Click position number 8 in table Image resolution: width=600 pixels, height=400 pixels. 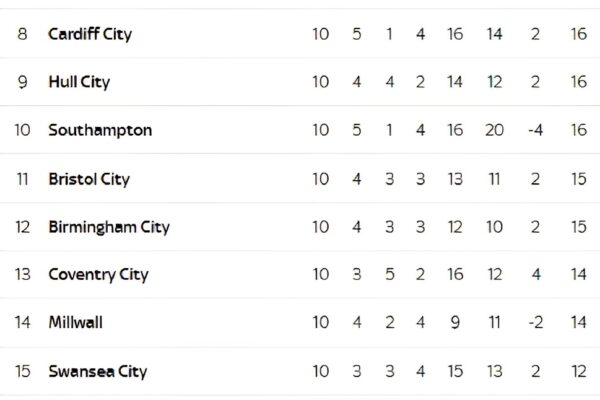pos(22,34)
